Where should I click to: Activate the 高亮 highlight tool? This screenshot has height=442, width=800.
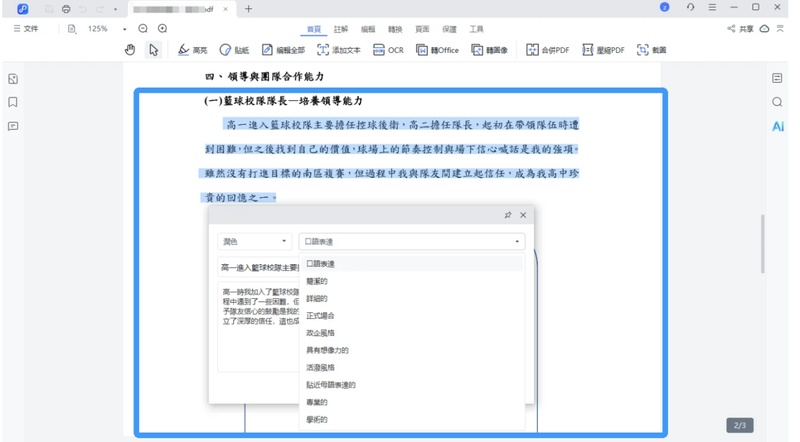[192, 50]
